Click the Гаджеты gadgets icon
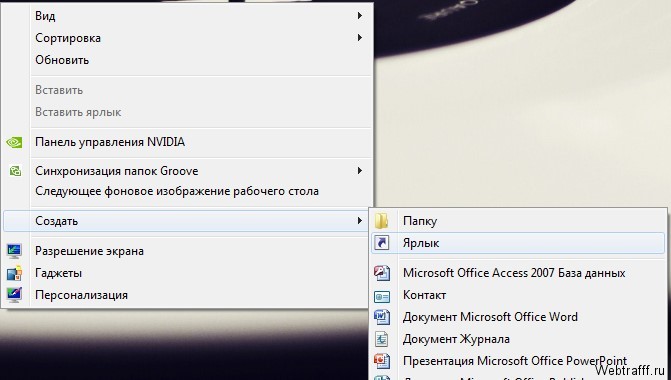671x380 pixels. (x=14, y=273)
